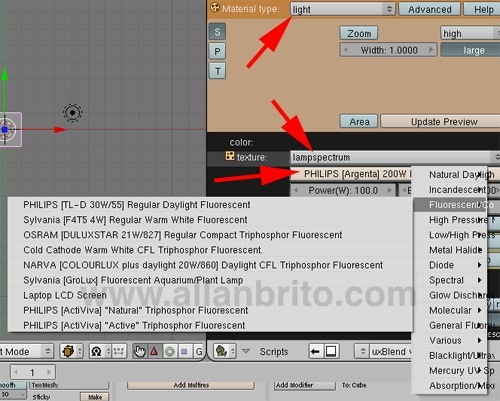Click the Power(W): 100.0 value field
This screenshot has height=401, width=500.
[x=343, y=190]
